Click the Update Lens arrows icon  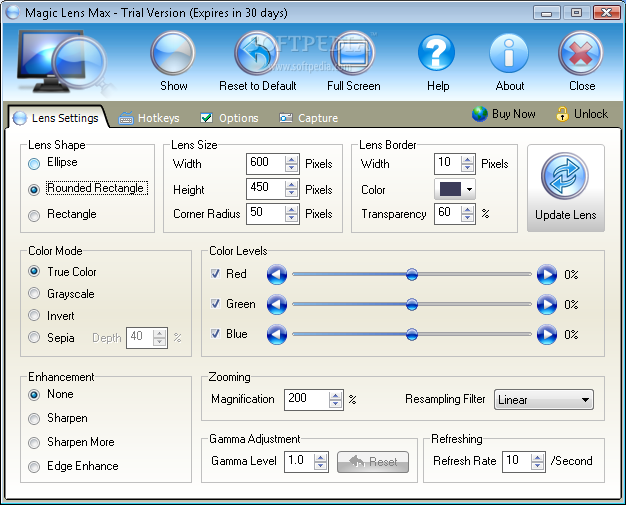(565, 176)
